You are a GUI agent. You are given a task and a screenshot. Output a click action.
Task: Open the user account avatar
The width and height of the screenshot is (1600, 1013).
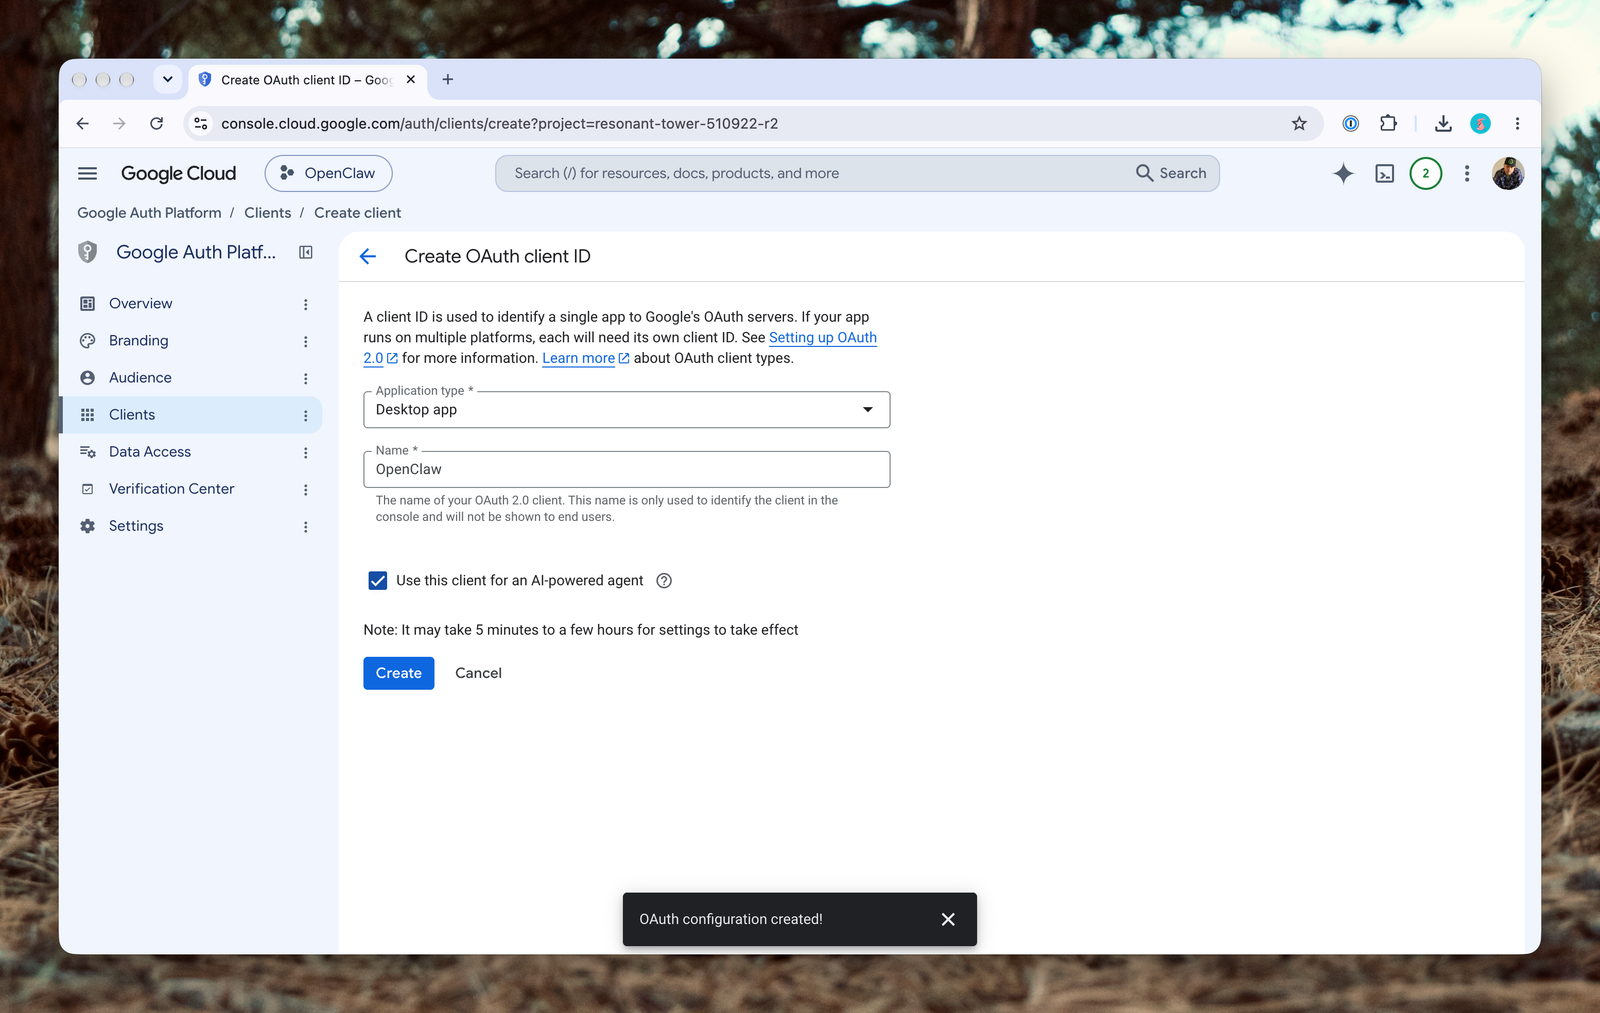1507,173
